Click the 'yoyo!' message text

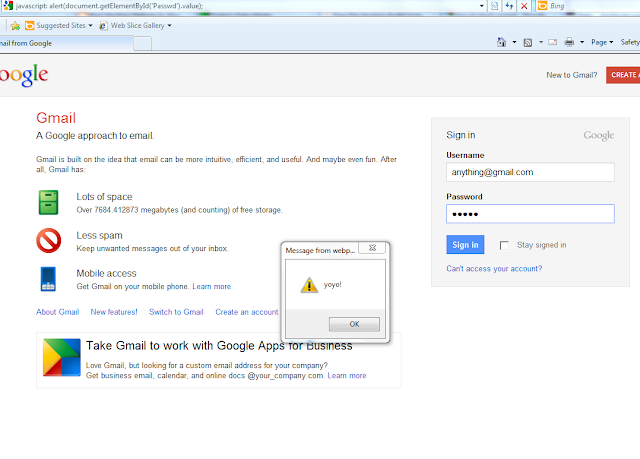333,285
